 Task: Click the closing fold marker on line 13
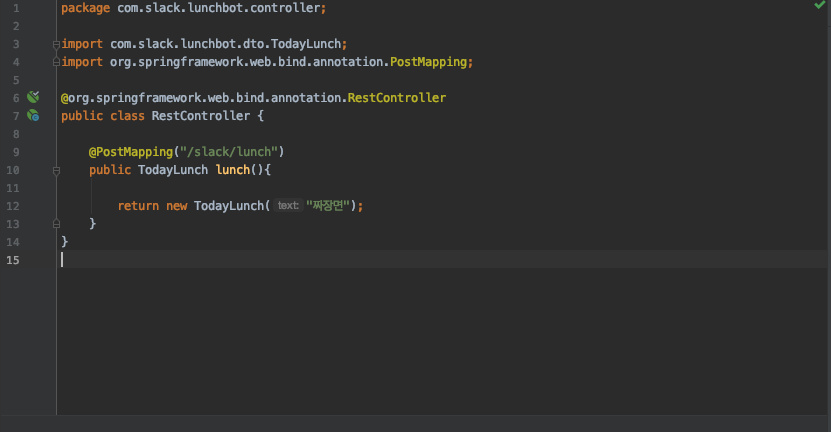click(x=56, y=224)
